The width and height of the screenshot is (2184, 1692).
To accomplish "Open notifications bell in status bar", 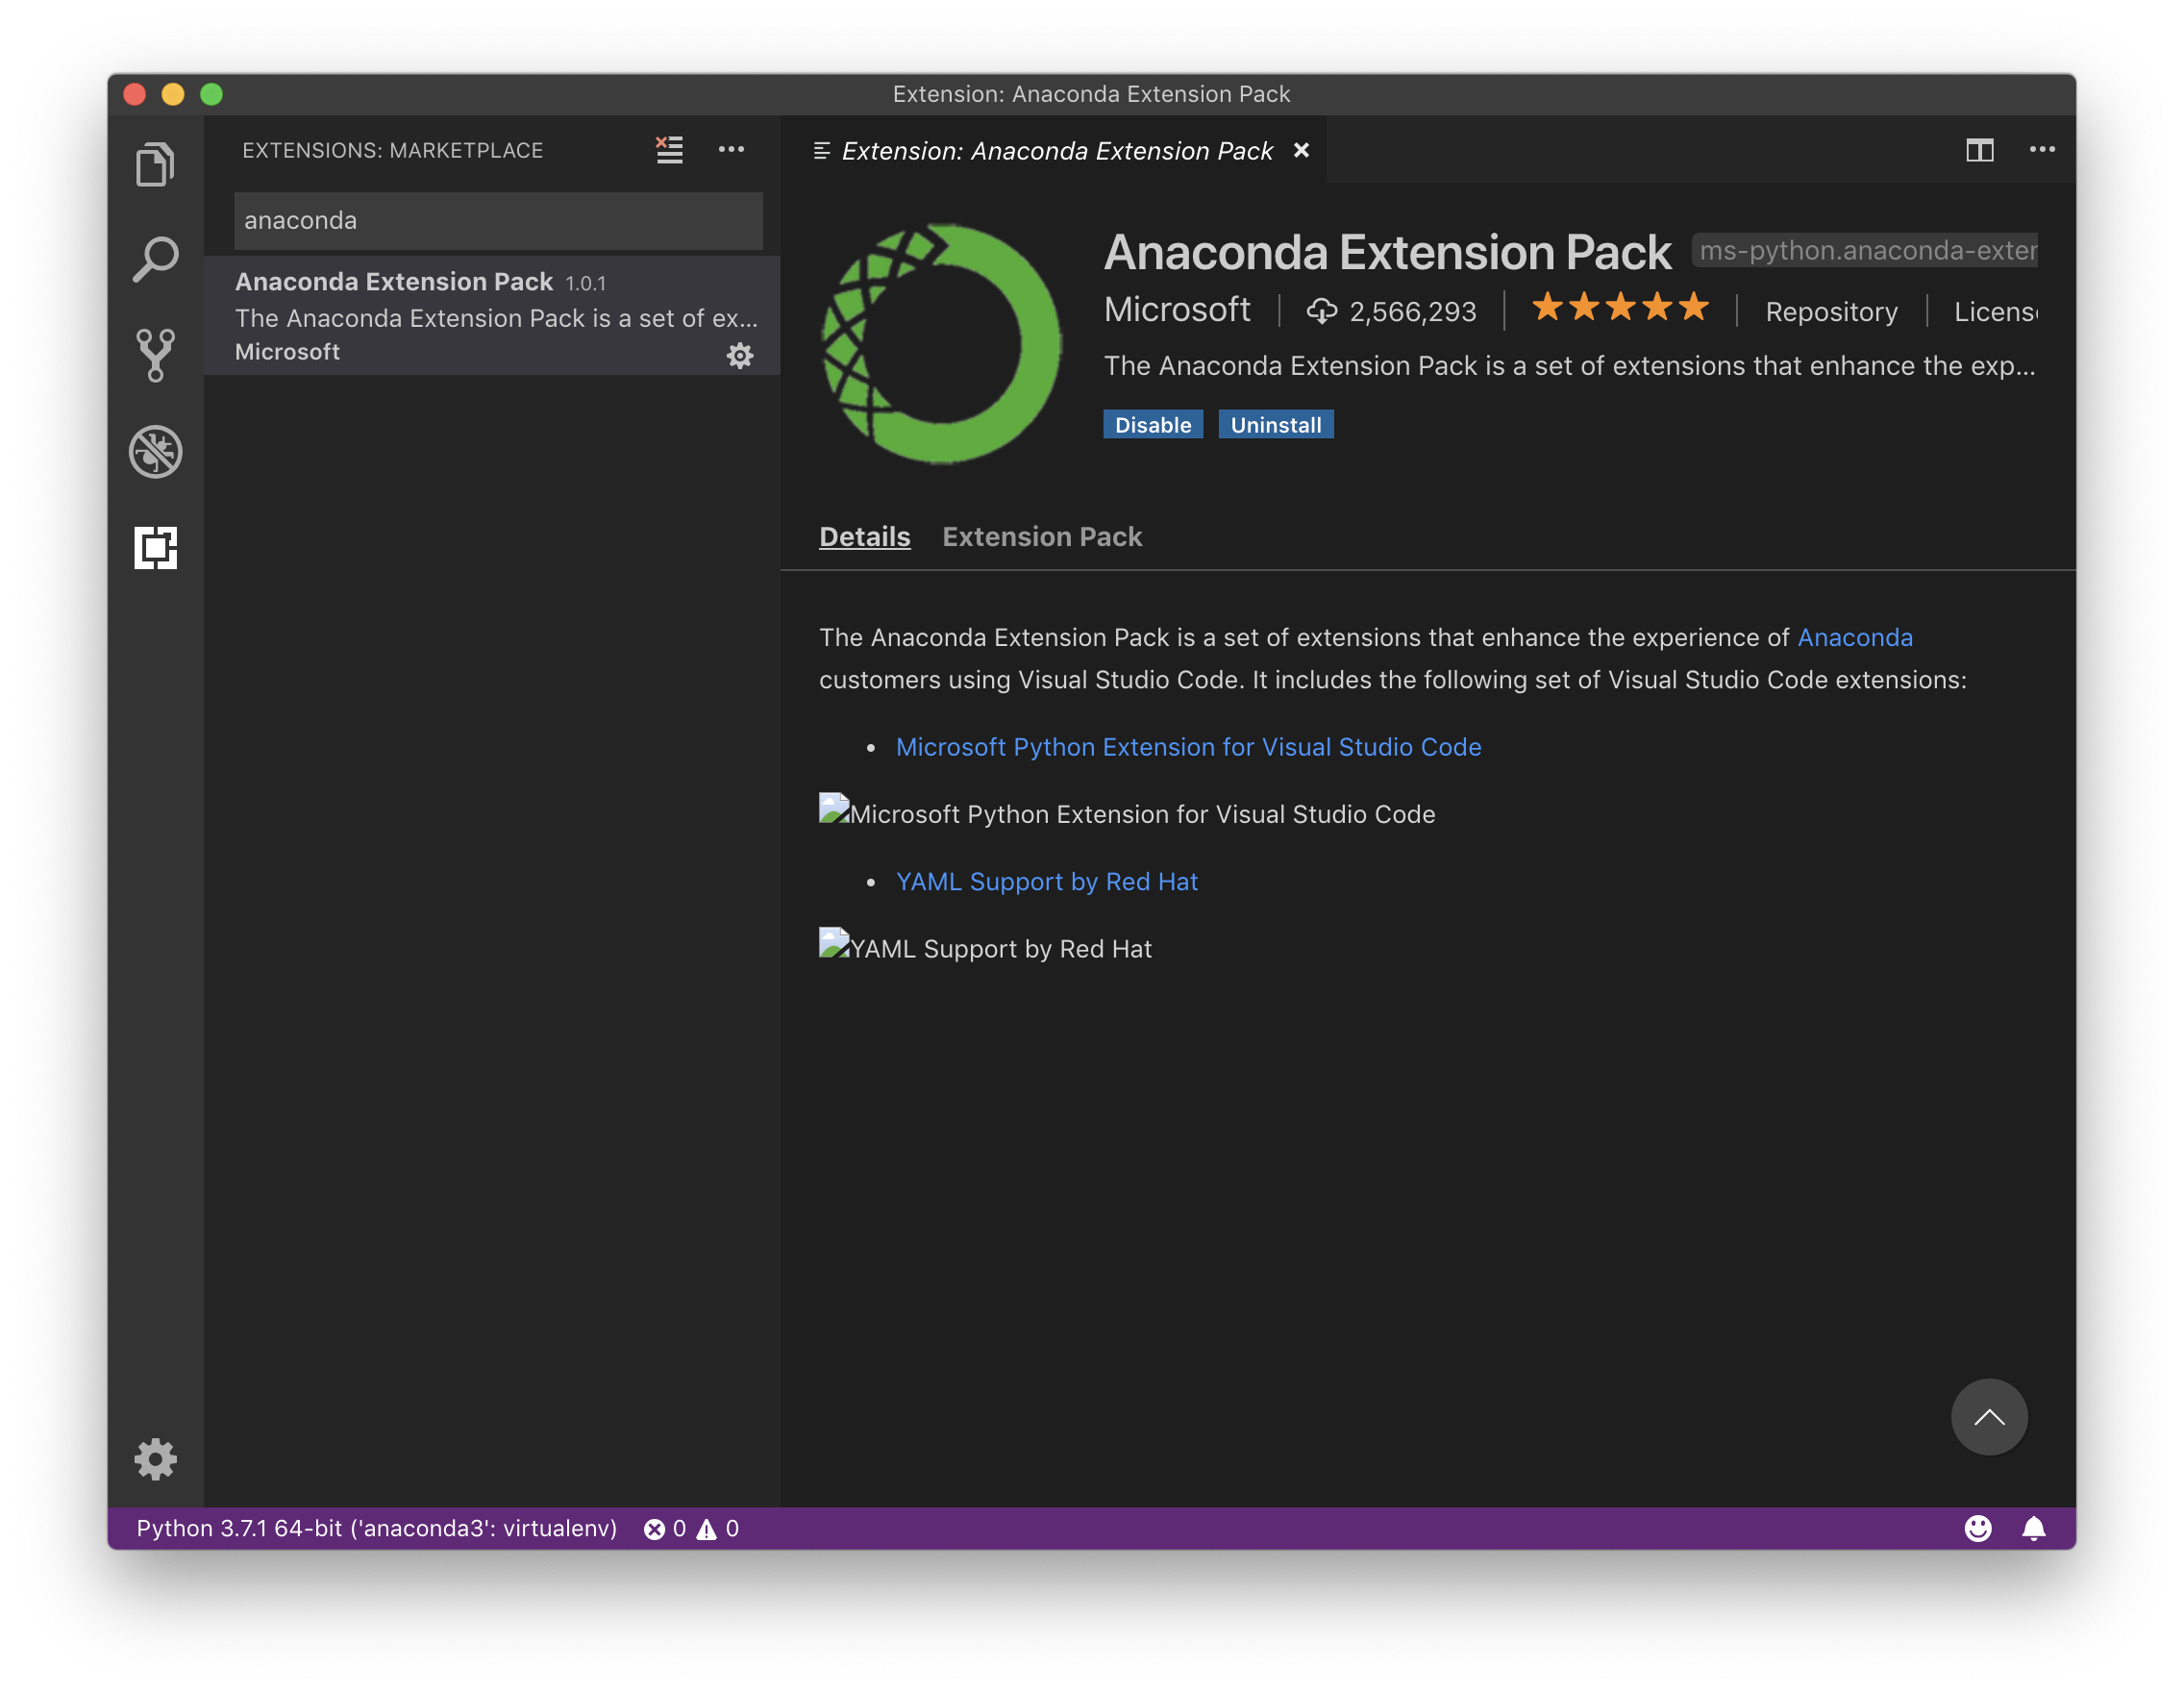I will 2033,1528.
